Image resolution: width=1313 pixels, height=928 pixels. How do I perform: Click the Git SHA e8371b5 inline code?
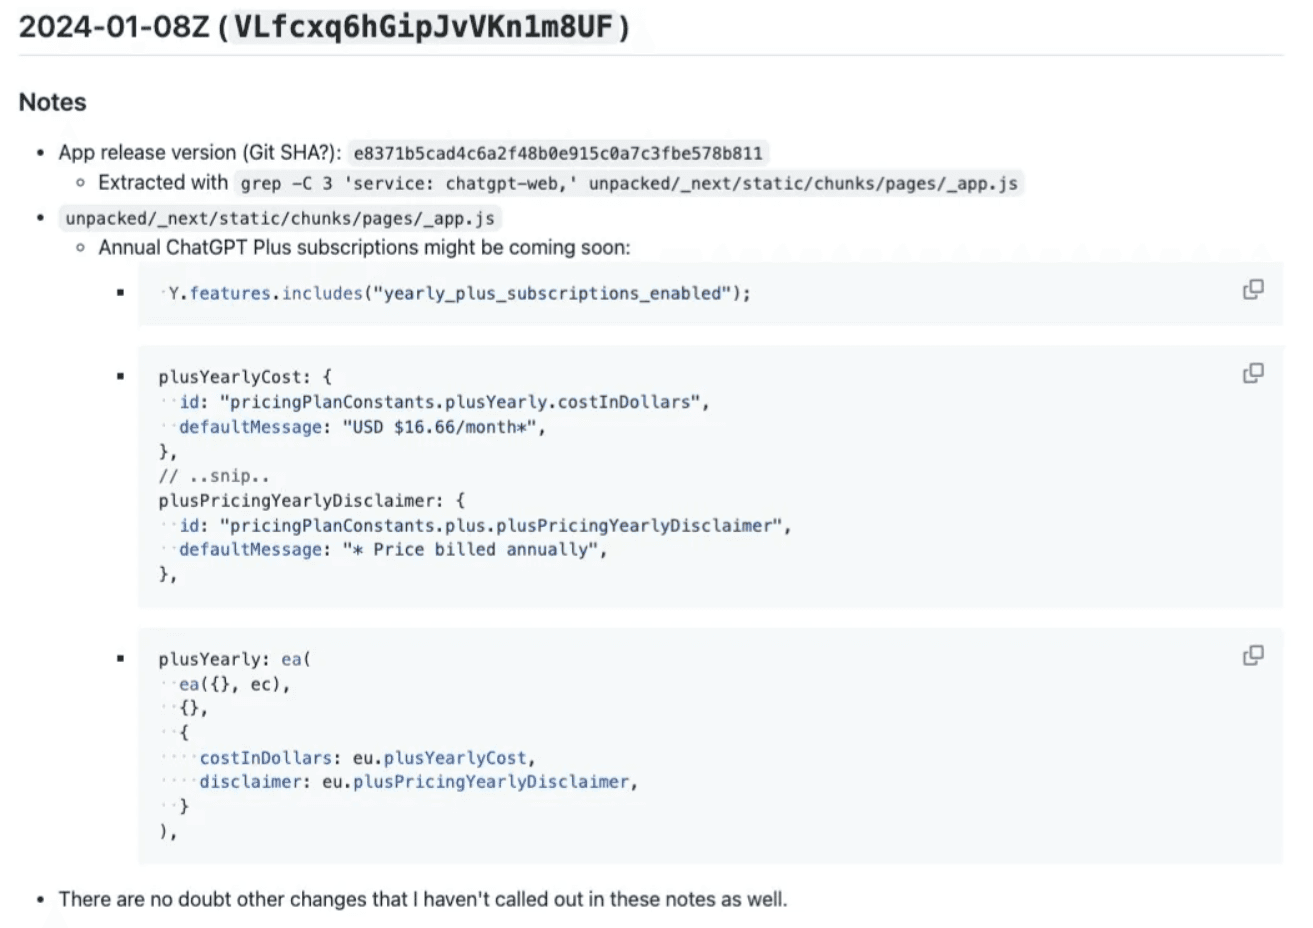click(x=558, y=153)
